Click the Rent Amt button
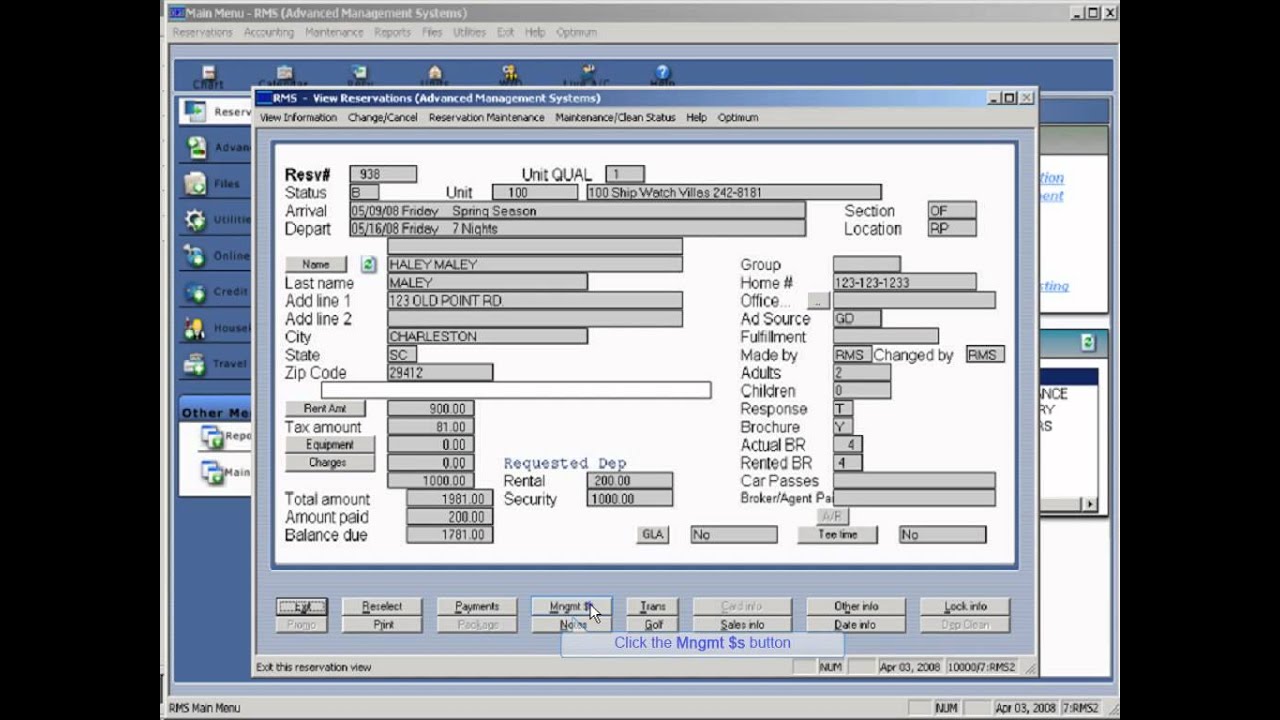Screen dimensions: 1280x720 tap(325, 409)
